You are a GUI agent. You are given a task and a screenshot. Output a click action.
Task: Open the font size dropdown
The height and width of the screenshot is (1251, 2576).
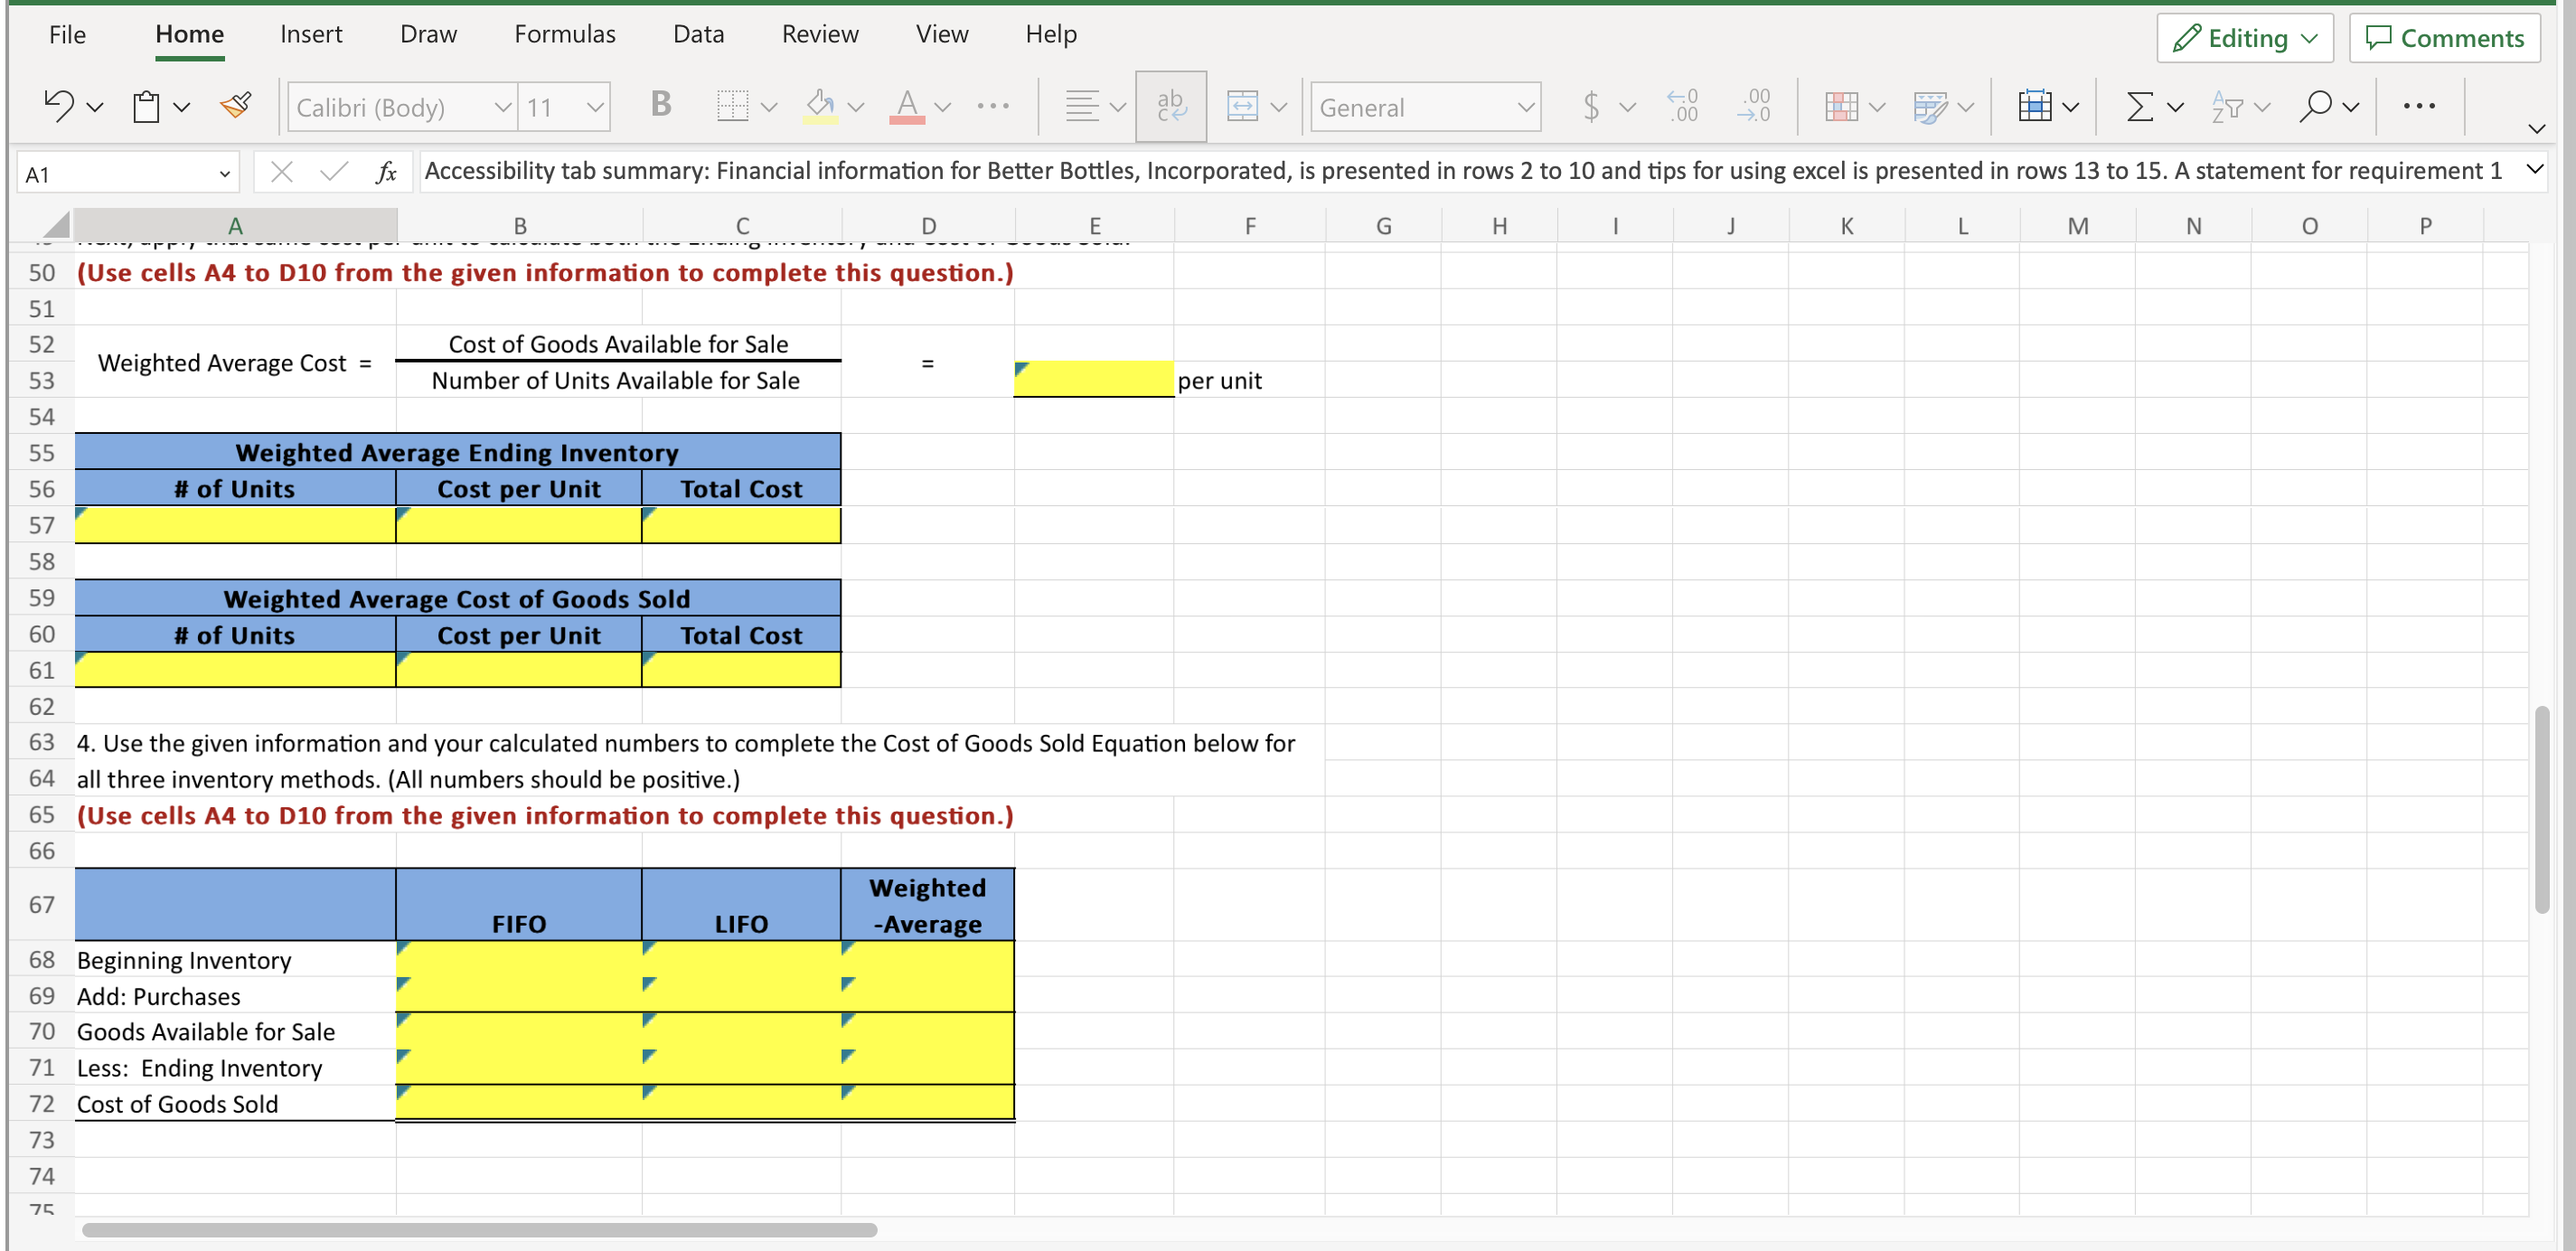point(565,107)
